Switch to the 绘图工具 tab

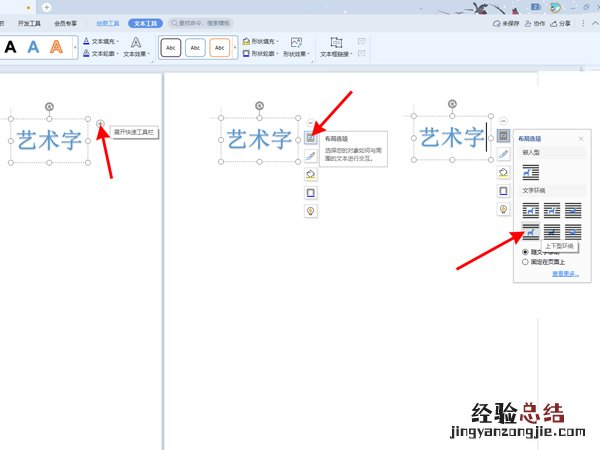[x=107, y=22]
